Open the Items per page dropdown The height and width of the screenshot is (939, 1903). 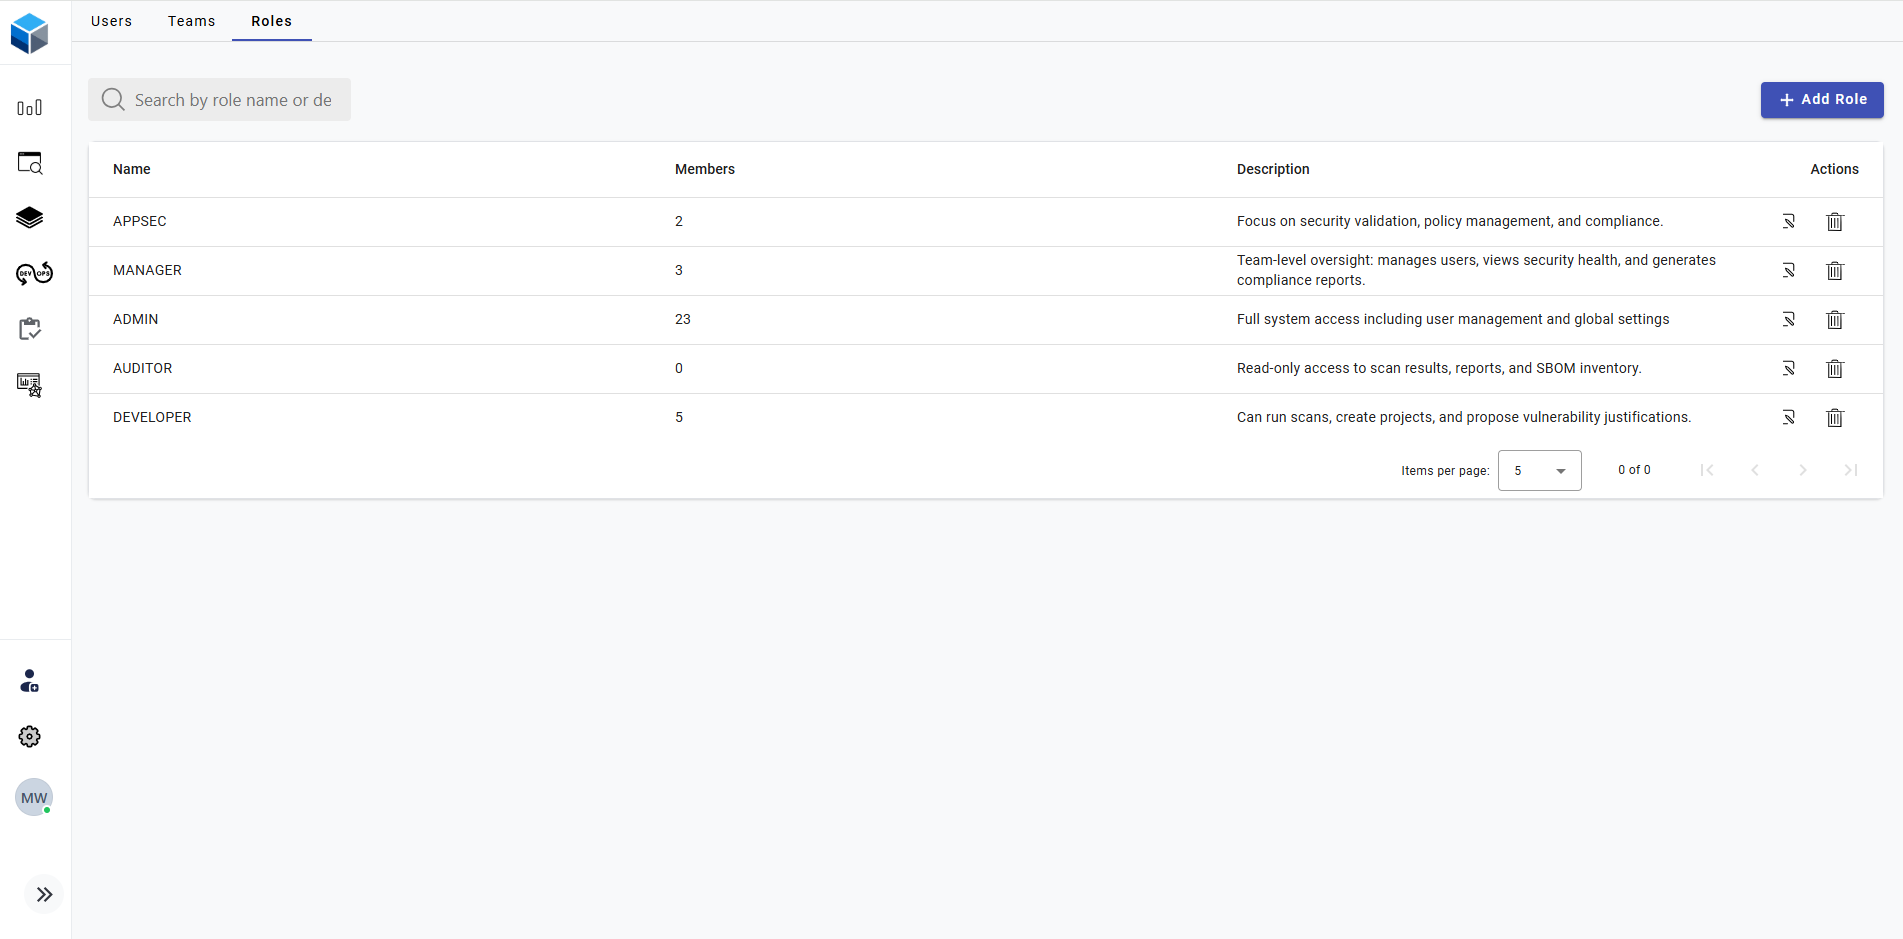1539,471
